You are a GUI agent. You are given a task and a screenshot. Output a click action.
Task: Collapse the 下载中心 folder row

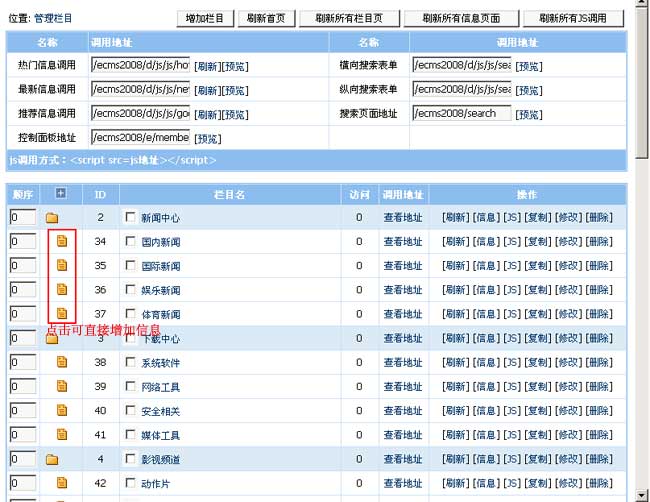click(52, 339)
